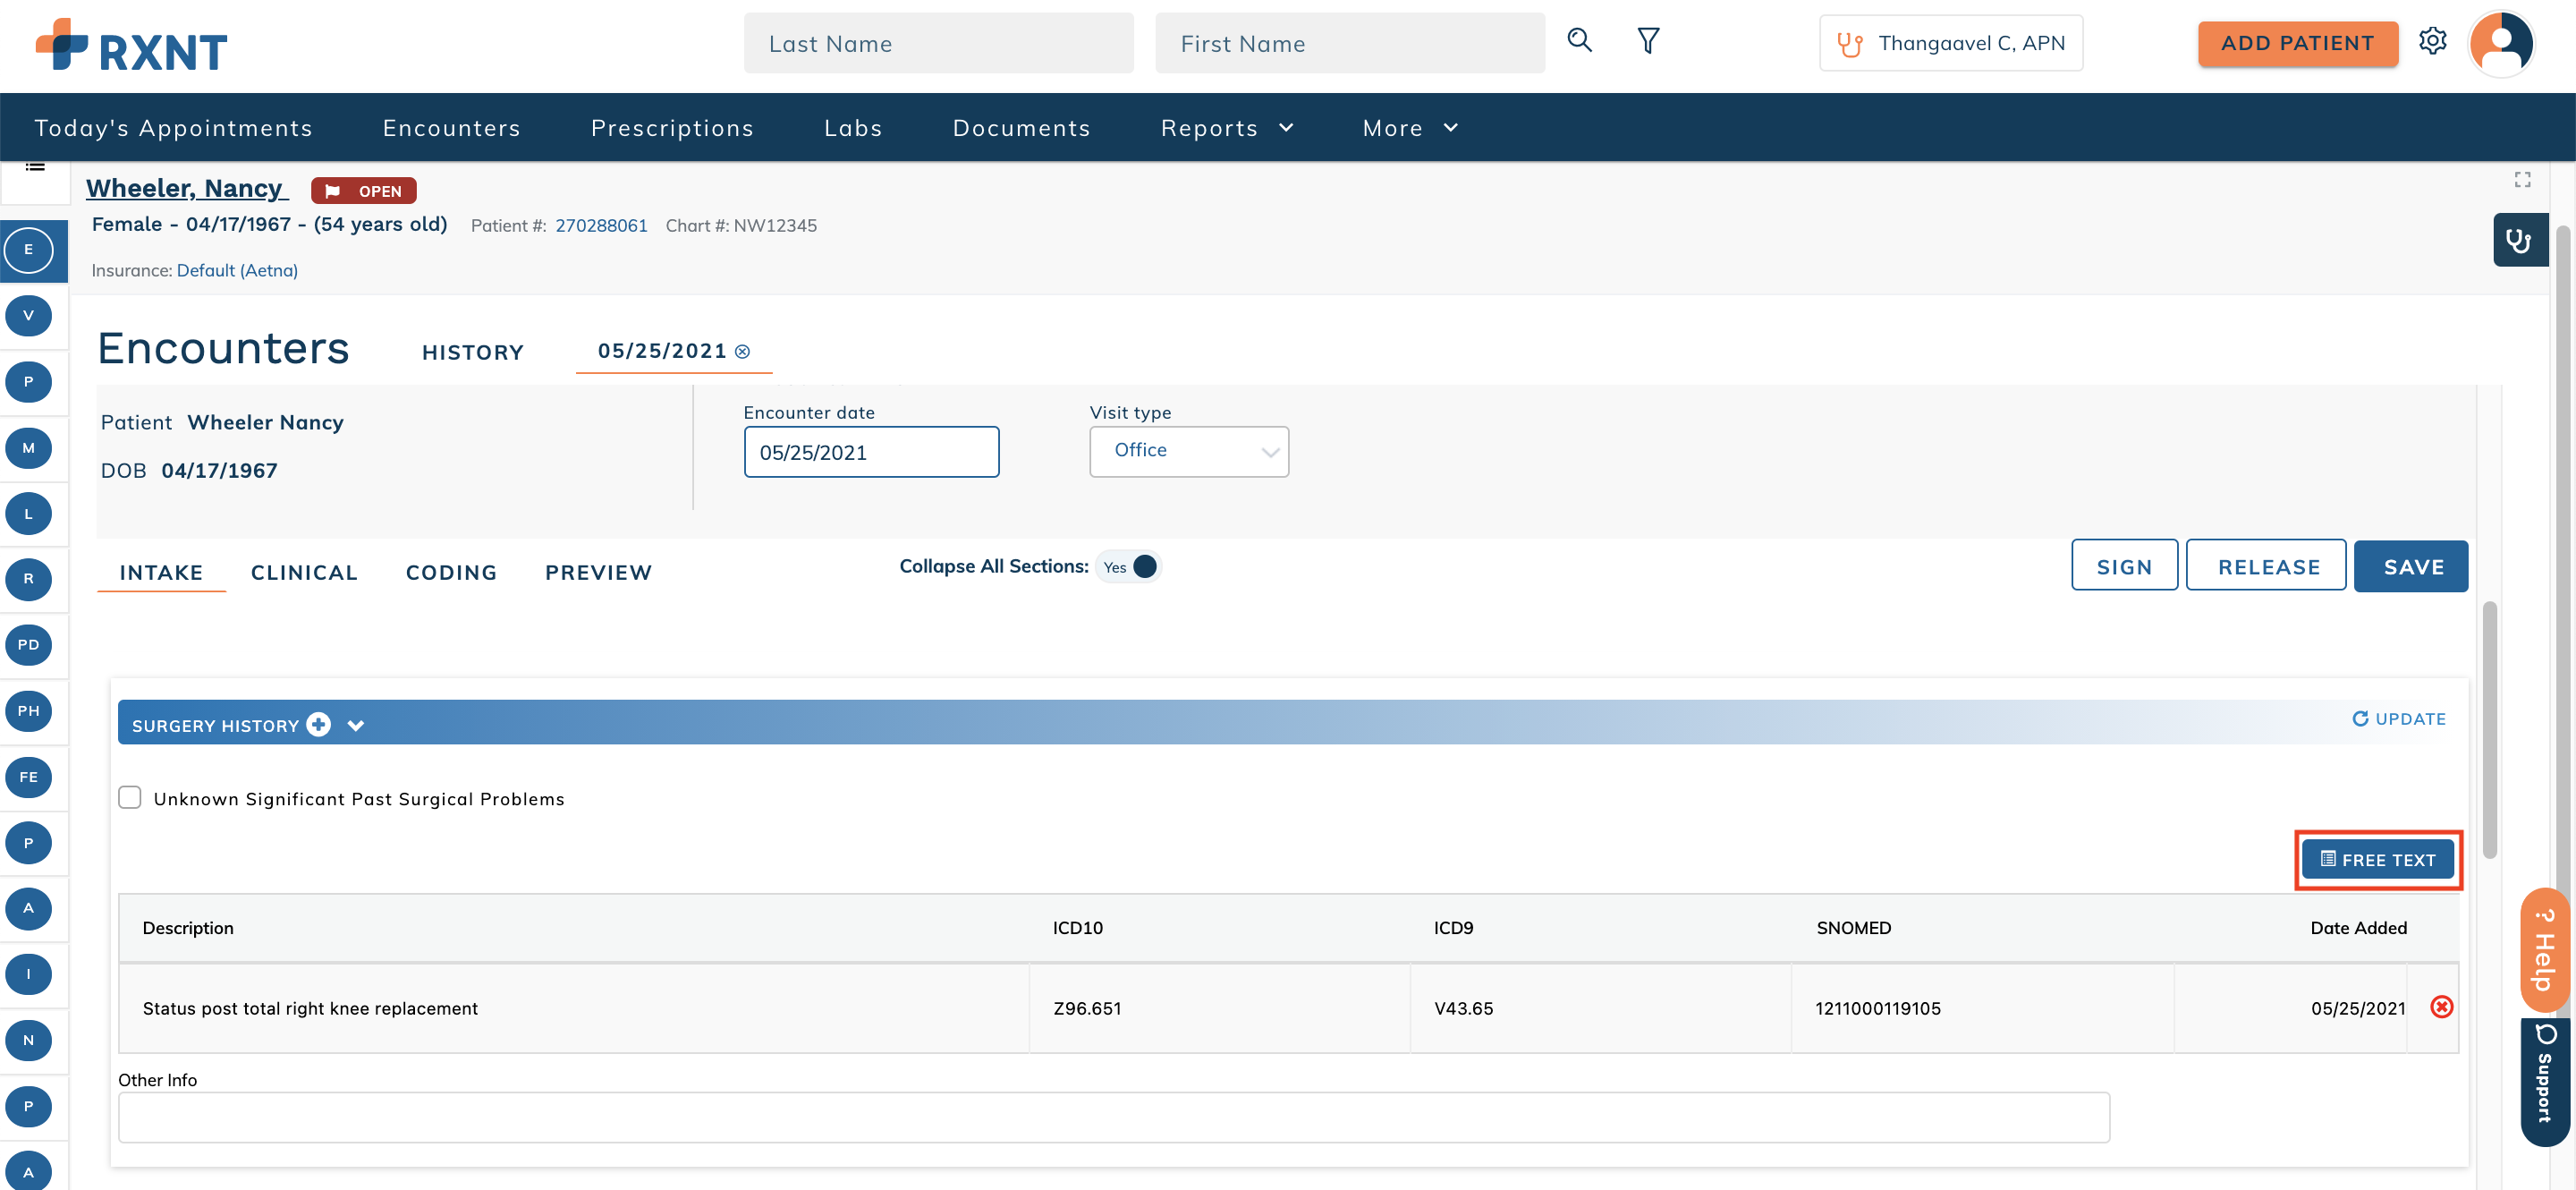Click the SIGN button
The width and height of the screenshot is (2576, 1190).
pyautogui.click(x=2123, y=566)
